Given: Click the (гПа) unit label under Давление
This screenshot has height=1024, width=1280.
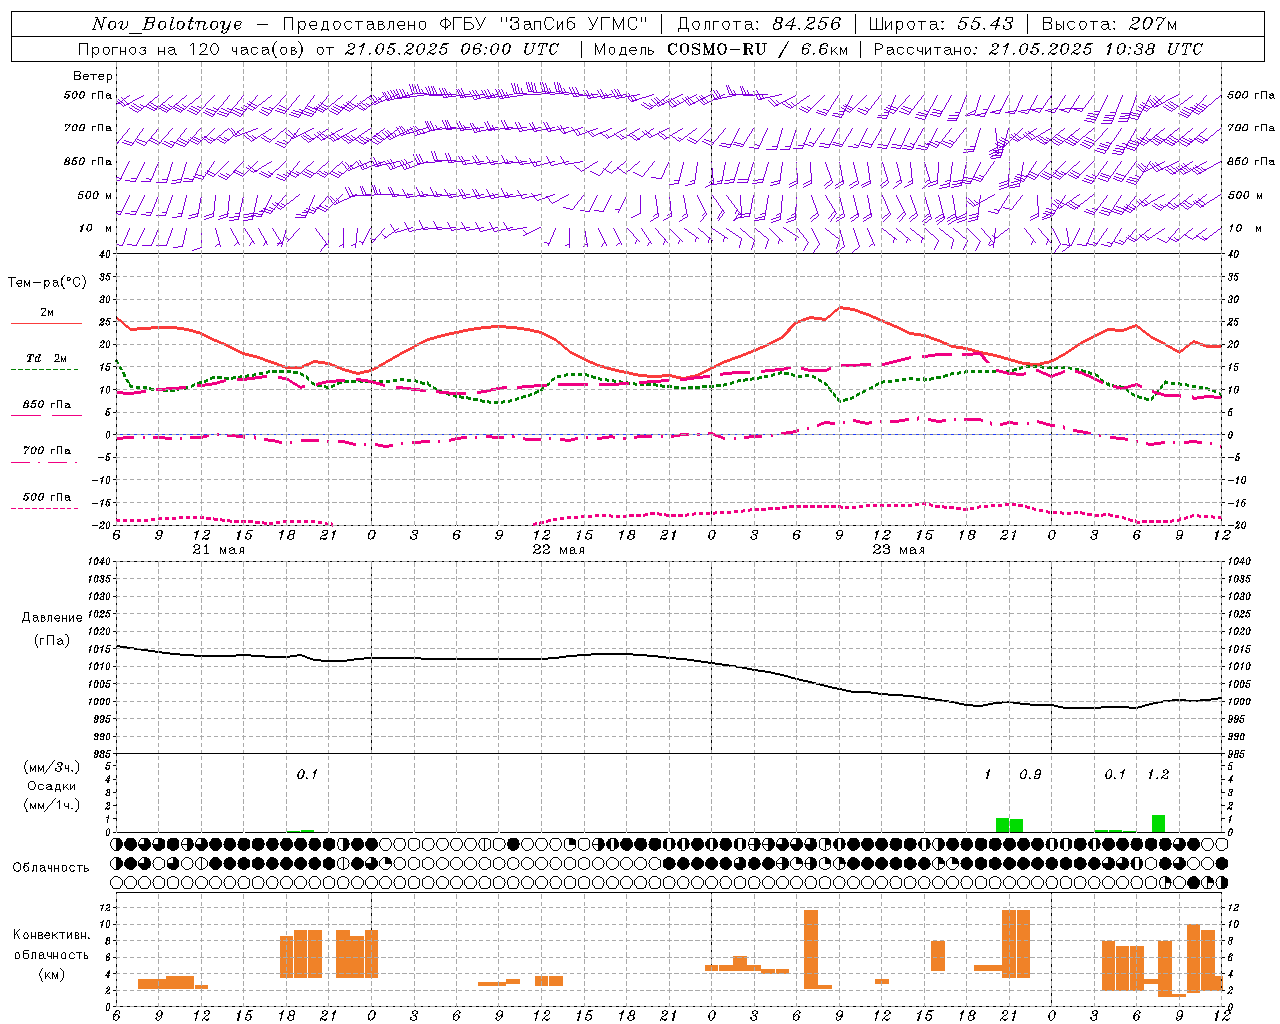Looking at the screenshot, I should click(52, 641).
